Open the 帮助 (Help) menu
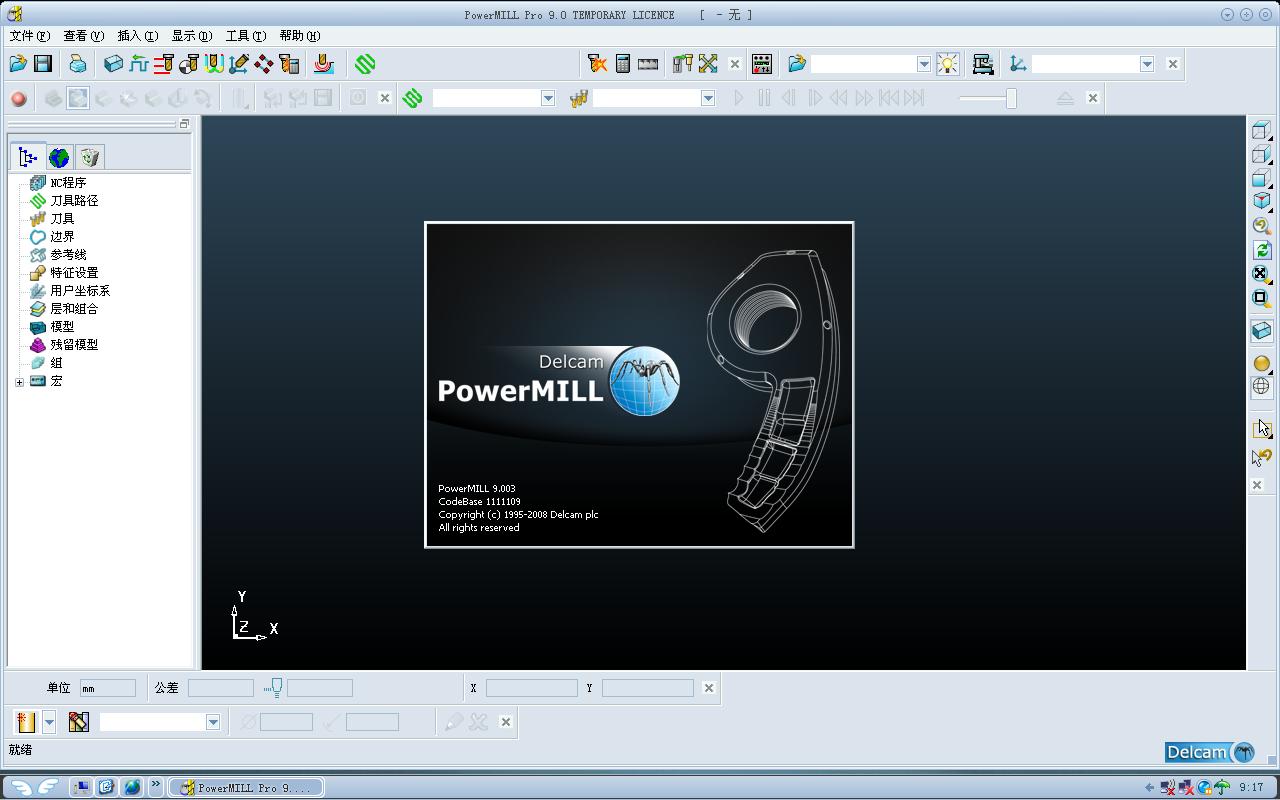This screenshot has height=800, width=1280. [x=299, y=36]
